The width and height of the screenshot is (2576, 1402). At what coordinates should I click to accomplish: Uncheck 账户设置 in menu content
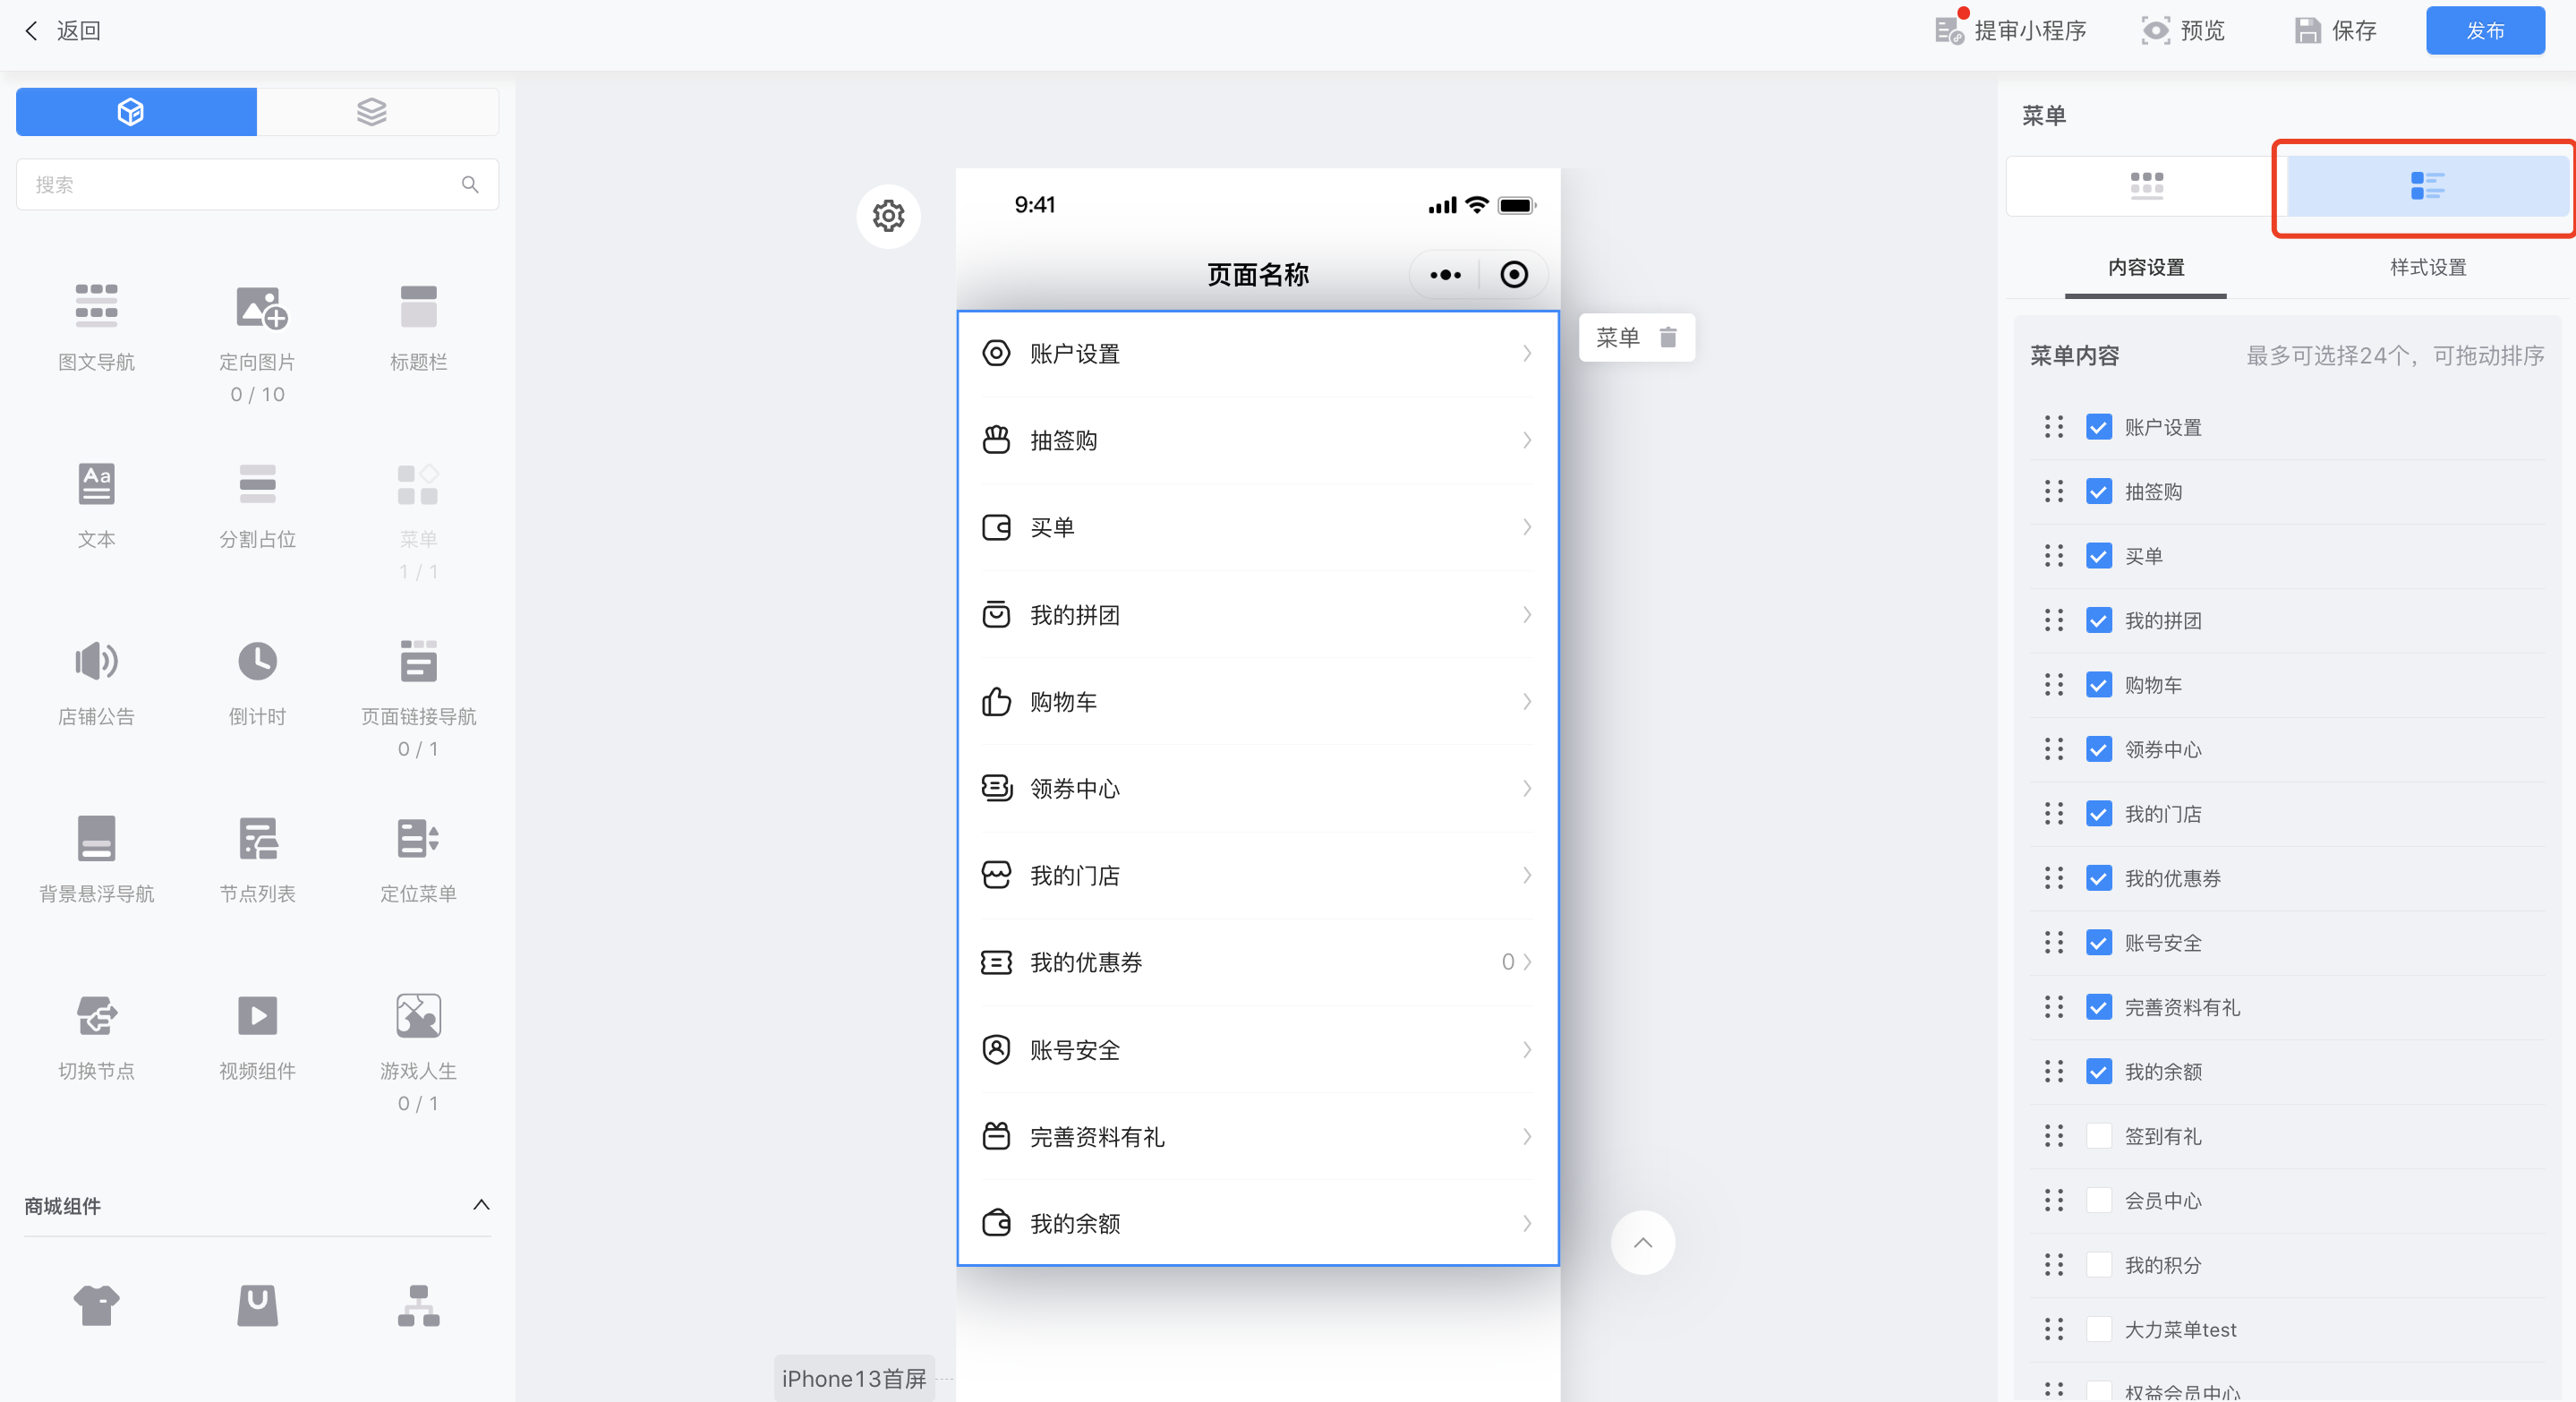coord(2098,427)
